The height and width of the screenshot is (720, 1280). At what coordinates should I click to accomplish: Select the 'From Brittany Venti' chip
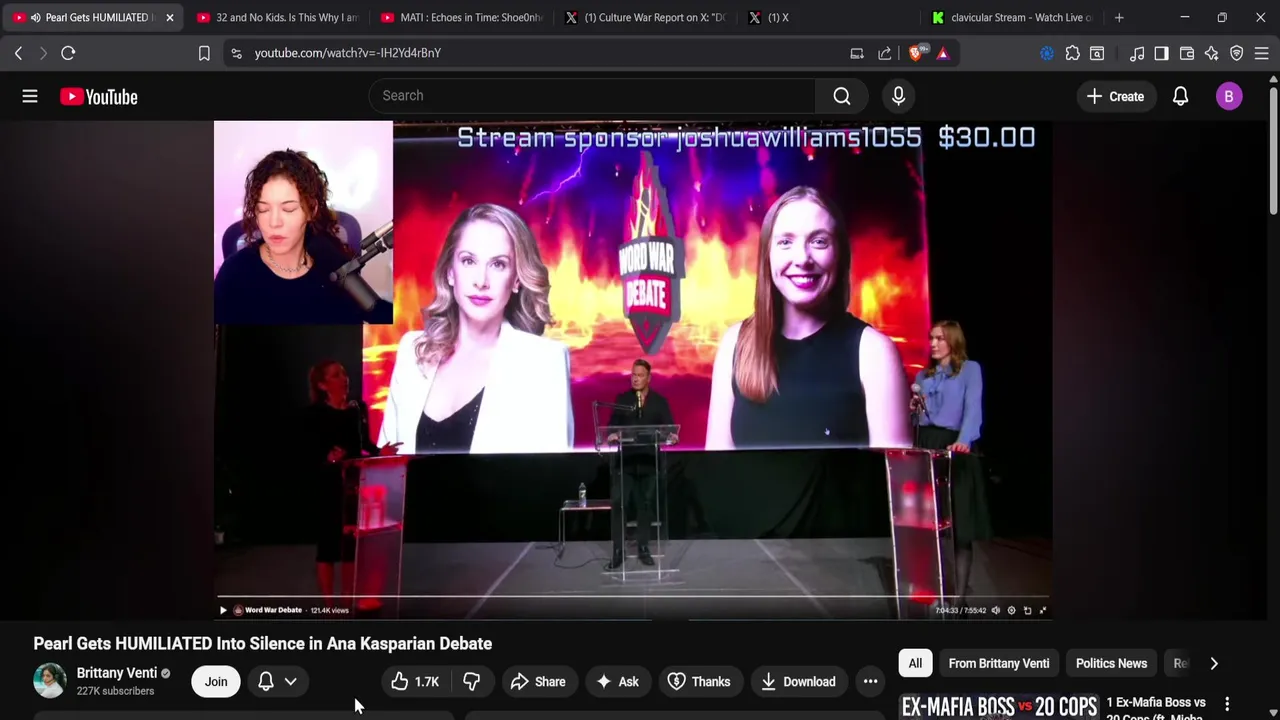coord(999,663)
